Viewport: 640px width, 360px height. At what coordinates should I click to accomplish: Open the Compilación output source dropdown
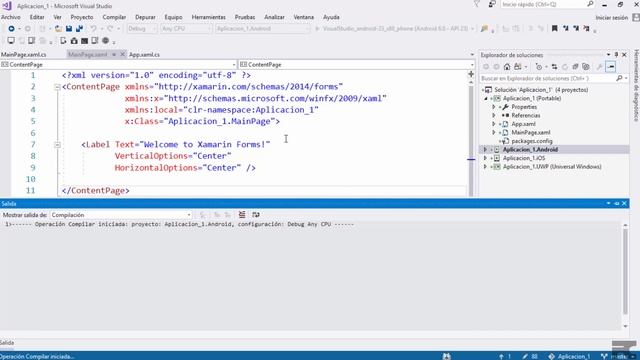click(121, 215)
